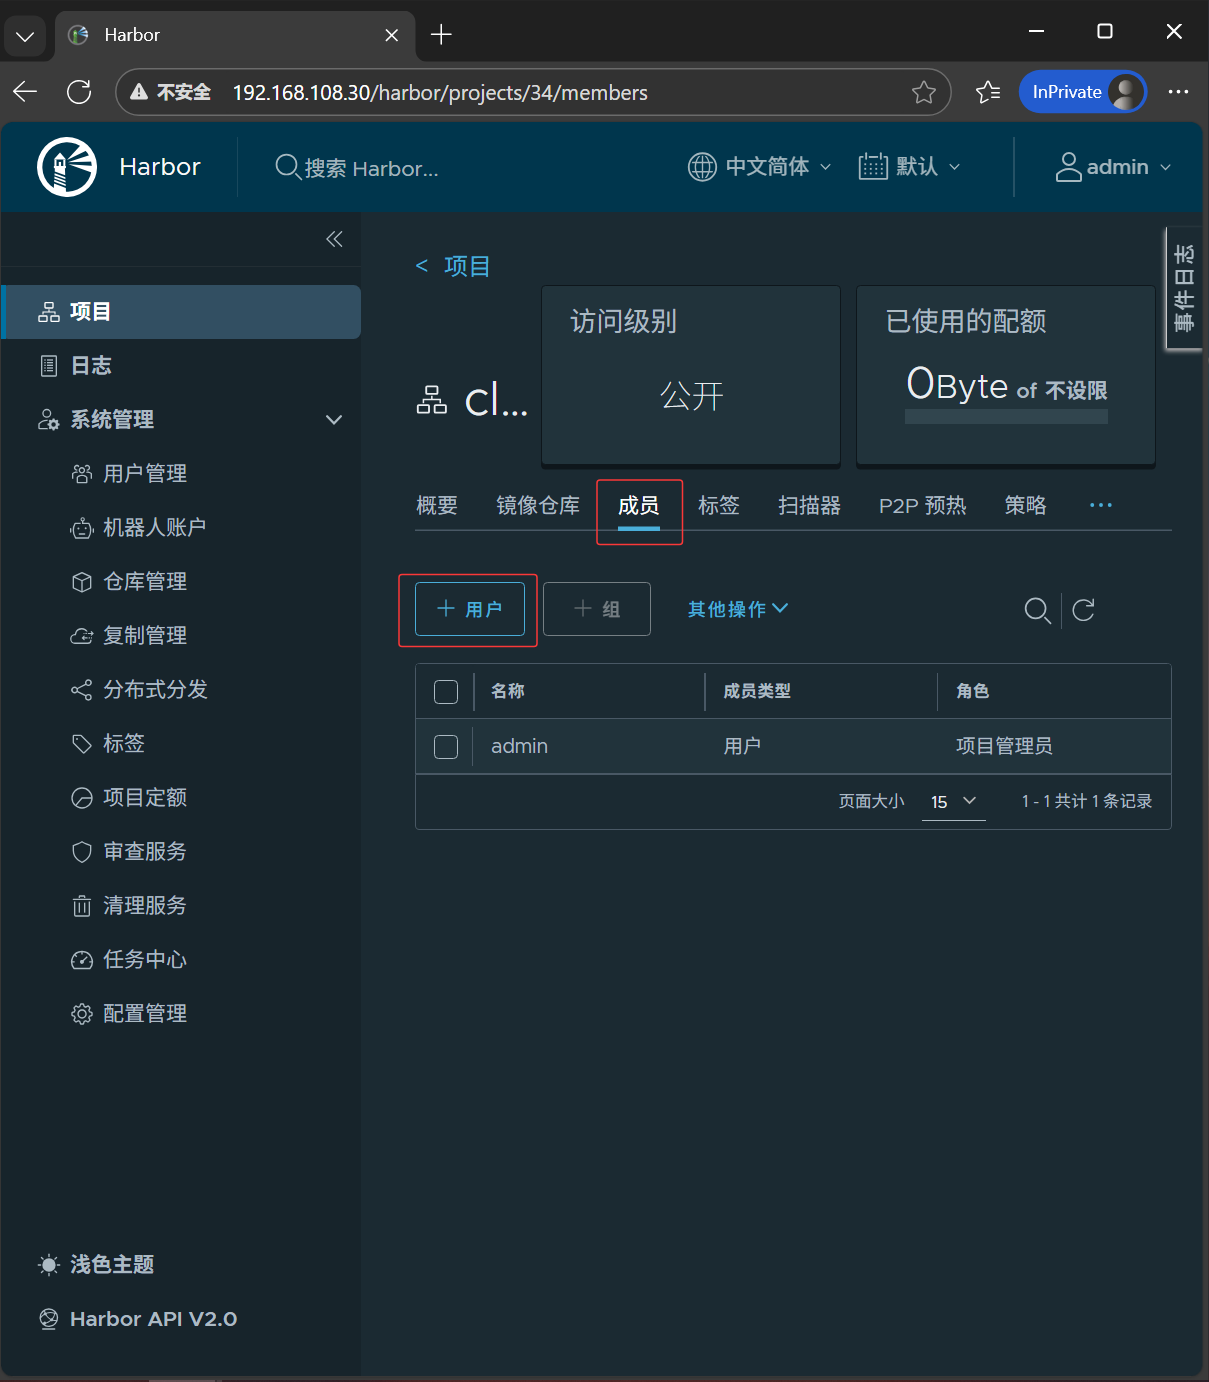Switch to the project 标签 tab

[719, 505]
